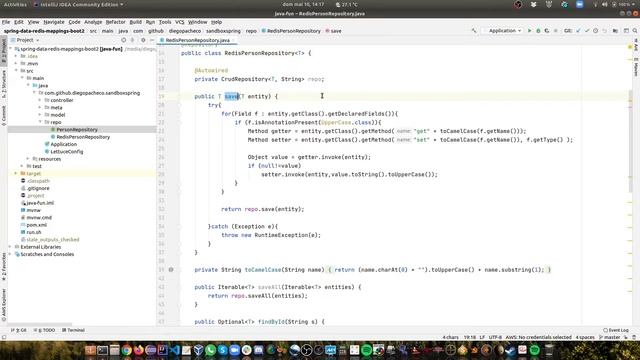The width and height of the screenshot is (640, 360).
Task: Collapse the repo package
Action: (40, 122)
